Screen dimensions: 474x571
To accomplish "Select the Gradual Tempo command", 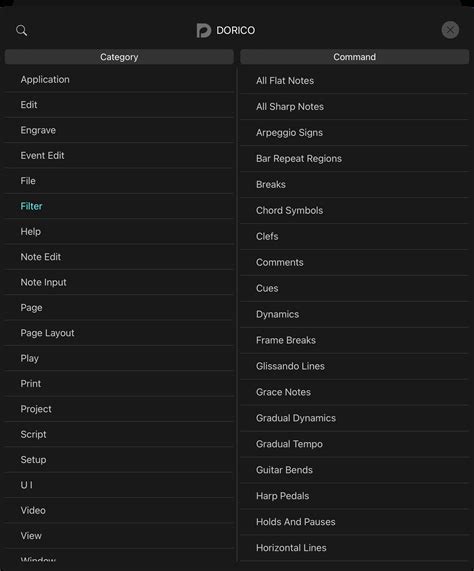I will click(355, 444).
